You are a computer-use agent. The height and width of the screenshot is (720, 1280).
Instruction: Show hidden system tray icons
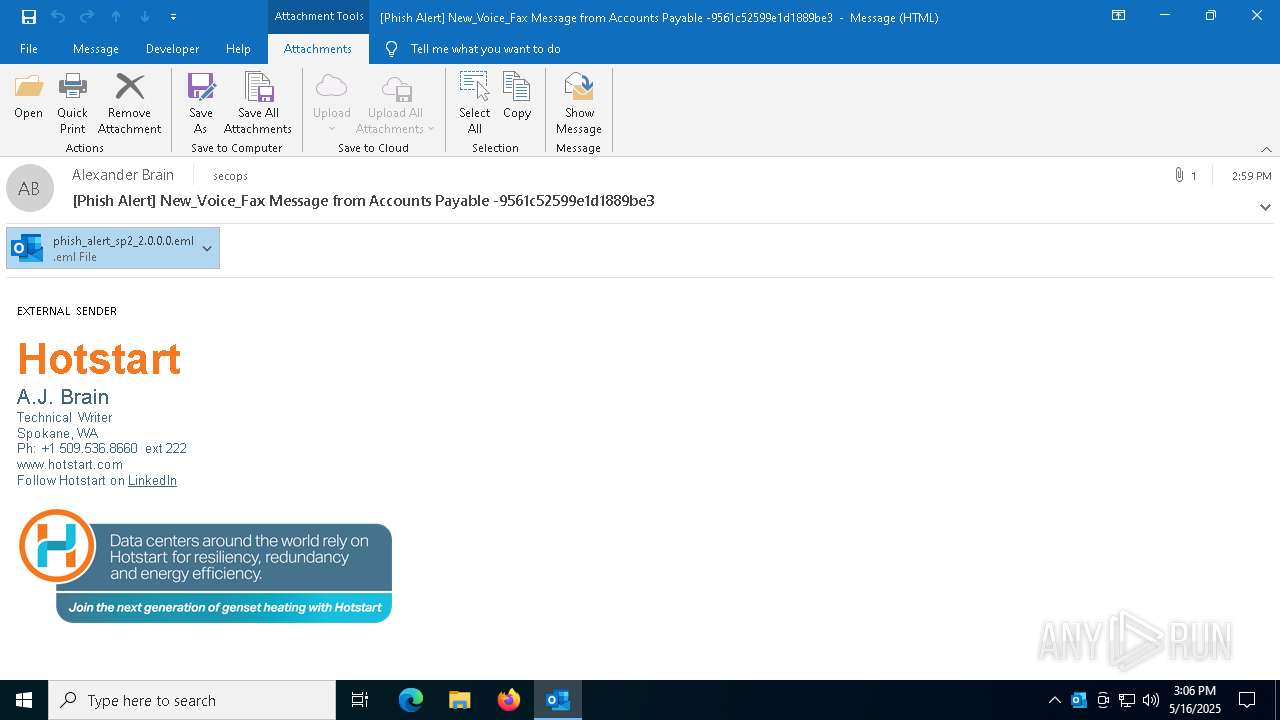pyautogui.click(x=1054, y=700)
